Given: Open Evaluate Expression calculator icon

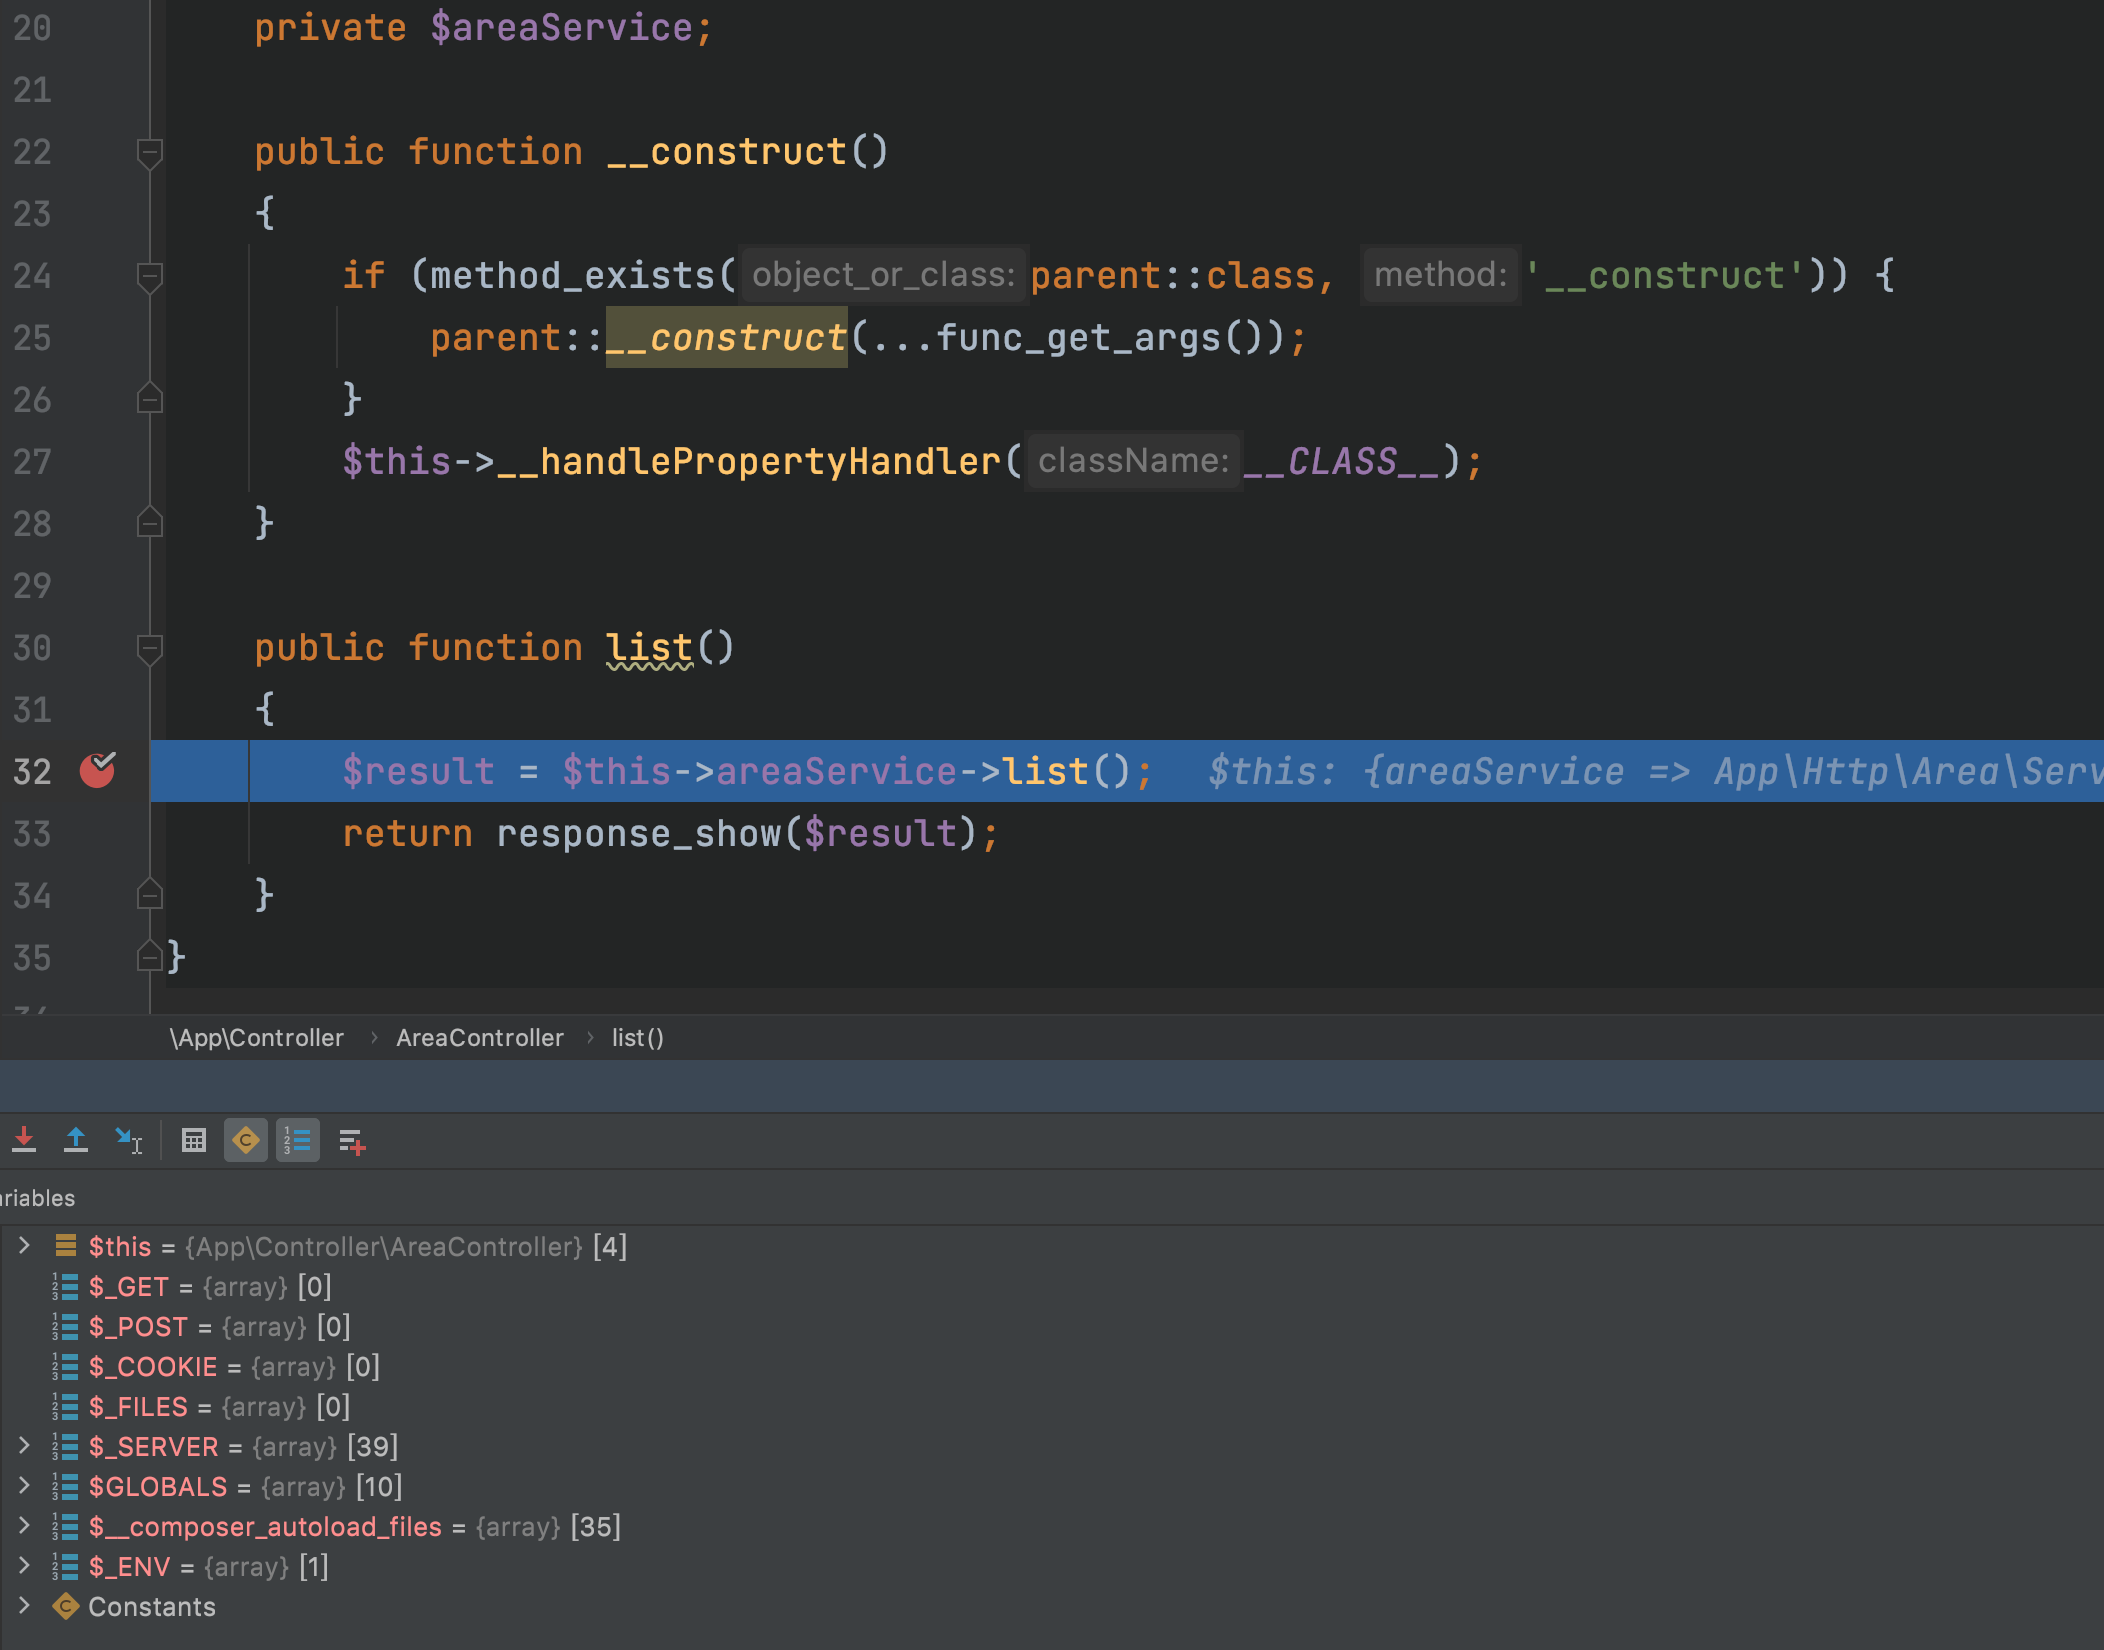Looking at the screenshot, I should point(194,1140).
